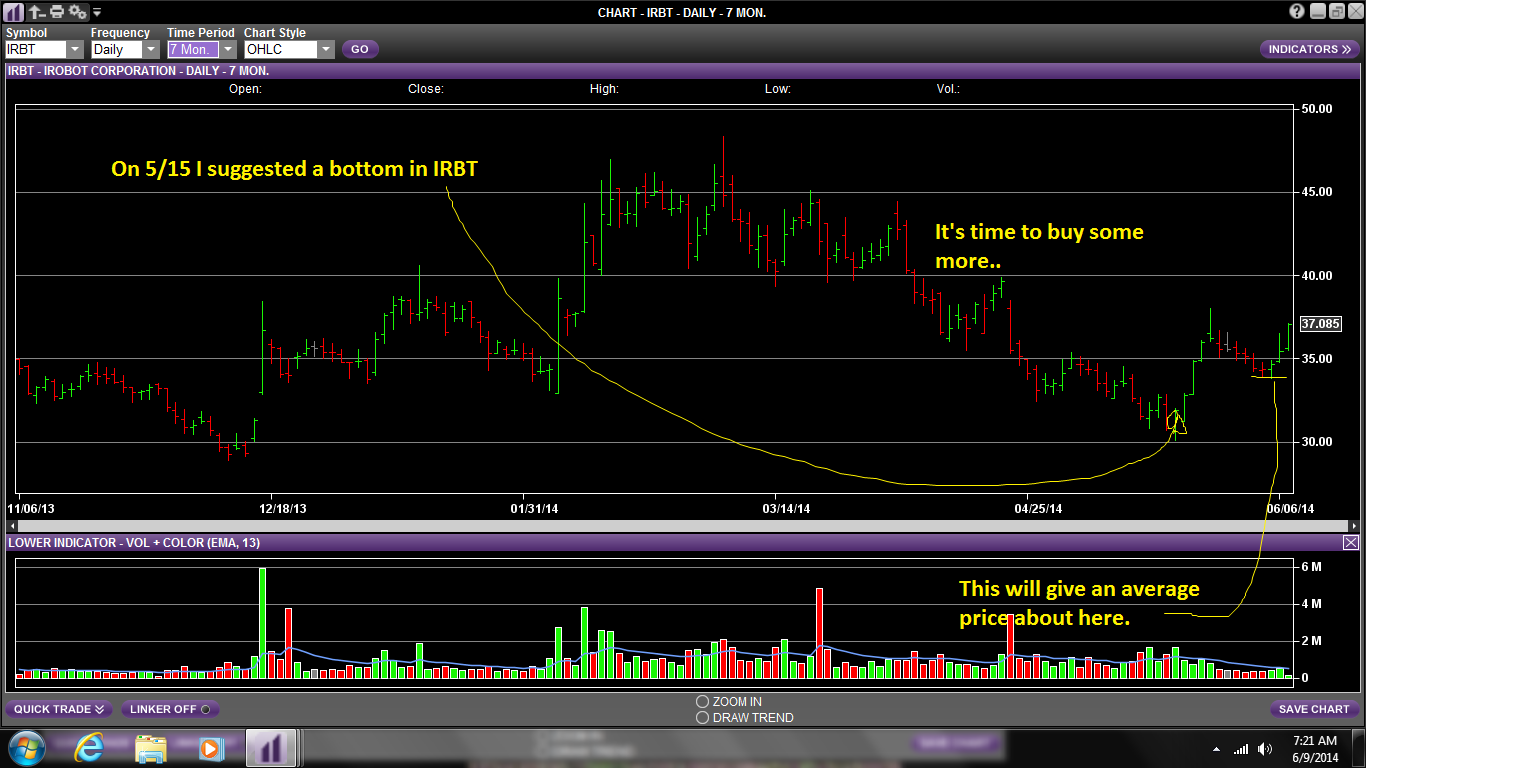Click the scrollbar right arrow
Image resolution: width=1516 pixels, height=768 pixels.
point(1354,525)
